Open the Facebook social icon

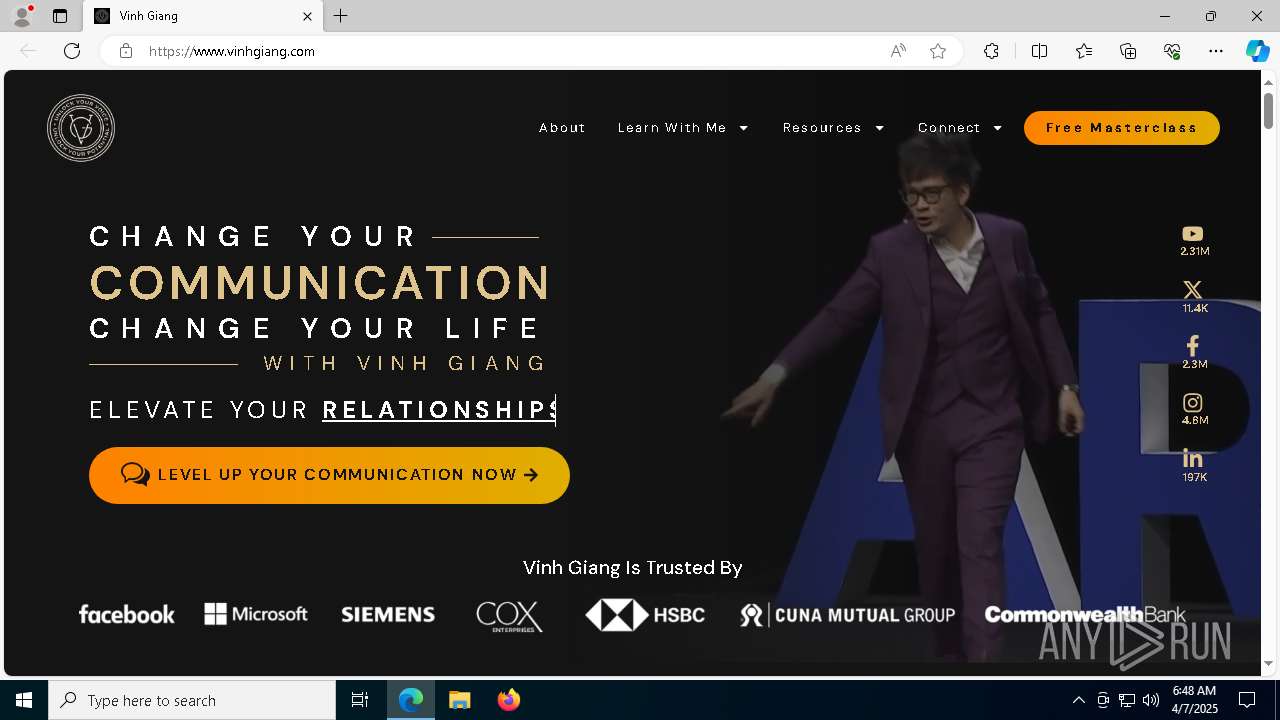pyautogui.click(x=1192, y=346)
